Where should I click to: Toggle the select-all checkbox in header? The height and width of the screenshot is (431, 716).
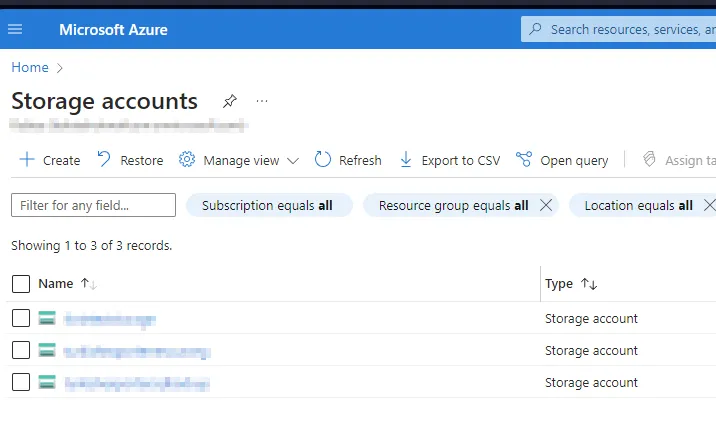pyautogui.click(x=21, y=284)
